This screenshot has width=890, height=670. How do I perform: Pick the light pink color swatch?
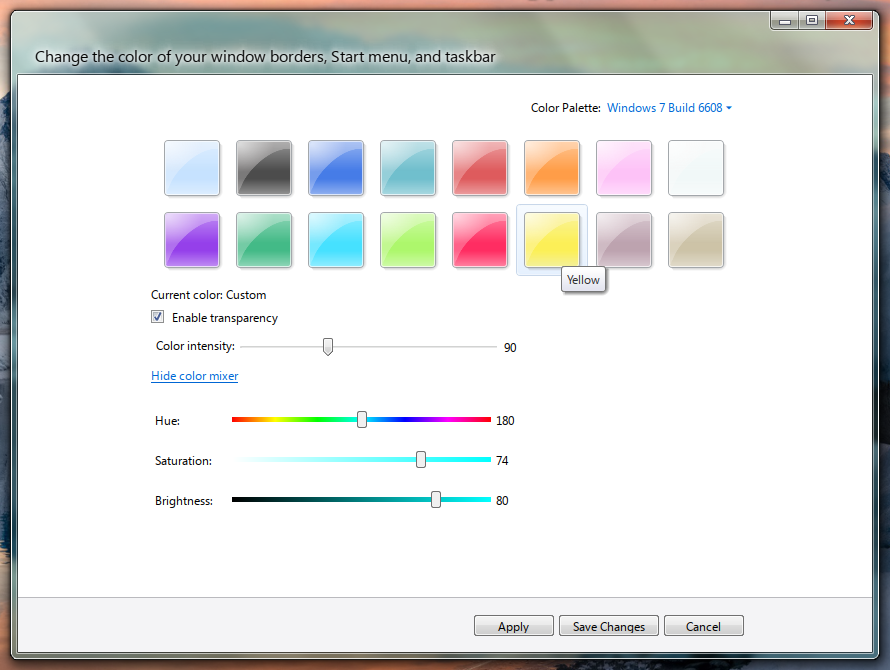point(624,168)
